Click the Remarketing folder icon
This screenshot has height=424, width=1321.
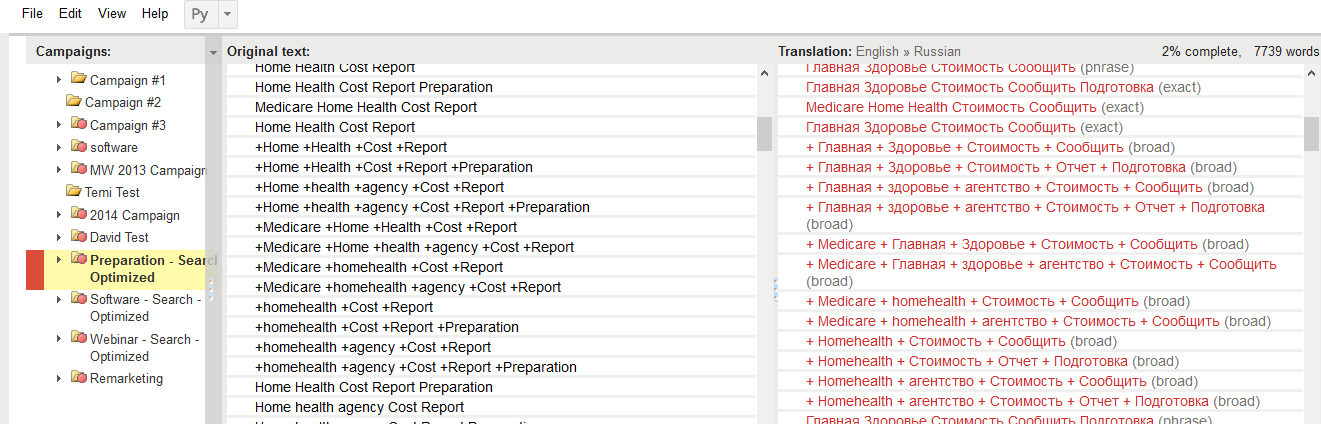[79, 378]
